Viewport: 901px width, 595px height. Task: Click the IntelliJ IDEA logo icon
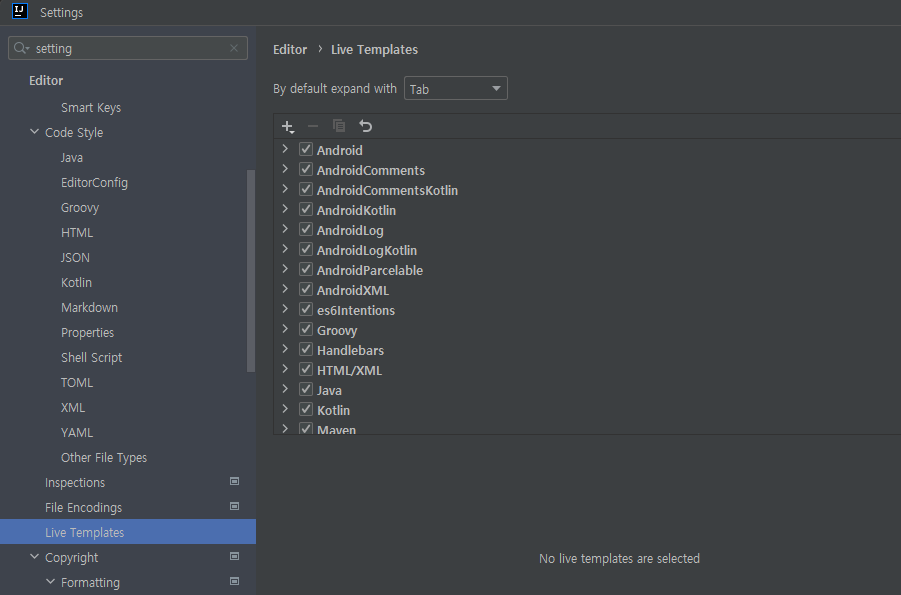click(20, 11)
